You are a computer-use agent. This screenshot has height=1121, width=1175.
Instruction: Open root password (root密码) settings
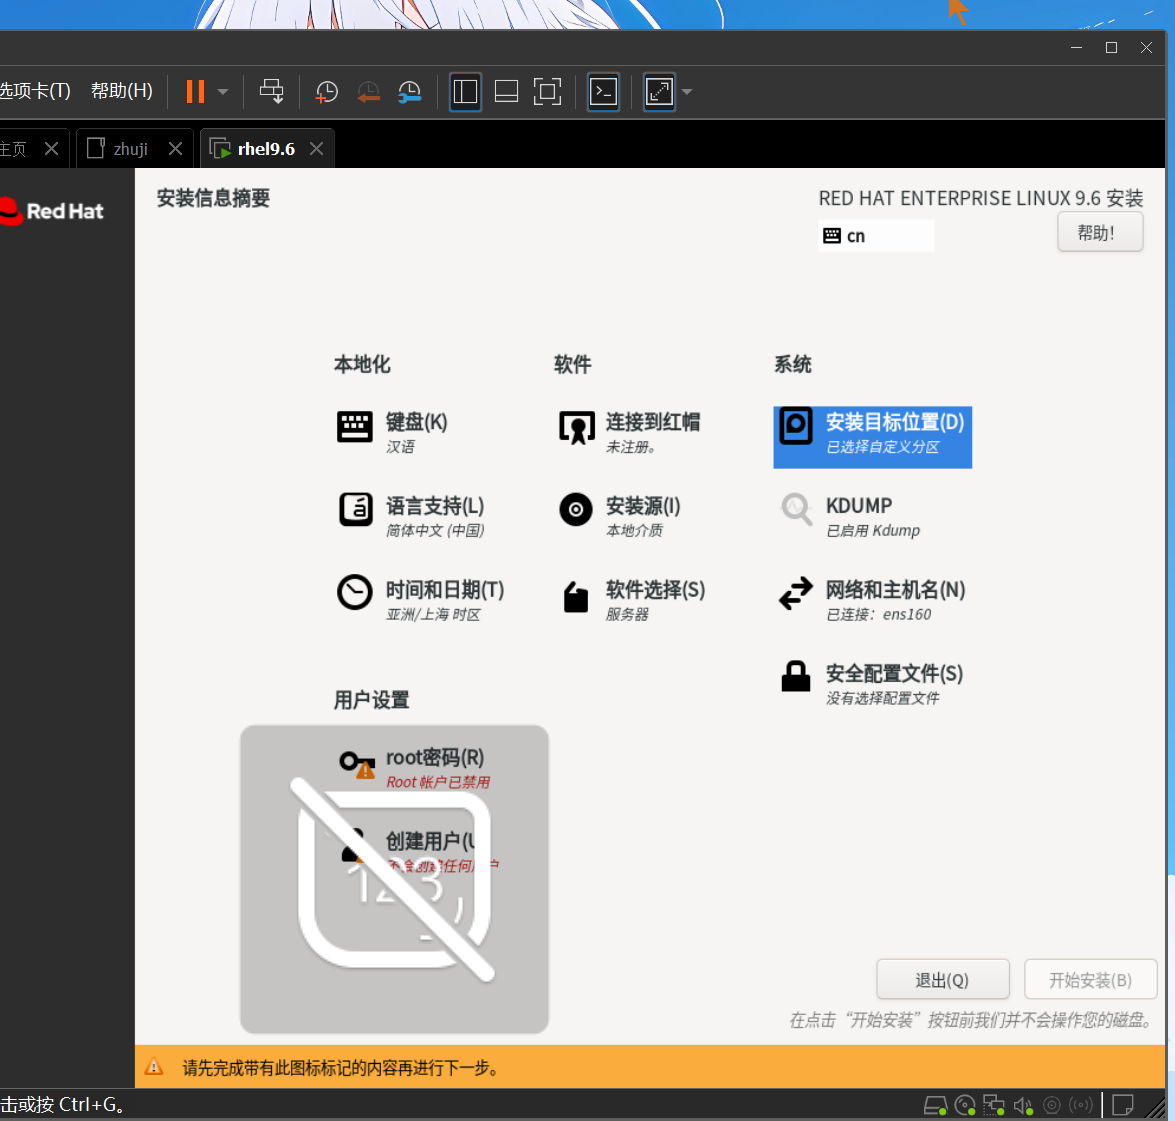click(414, 768)
